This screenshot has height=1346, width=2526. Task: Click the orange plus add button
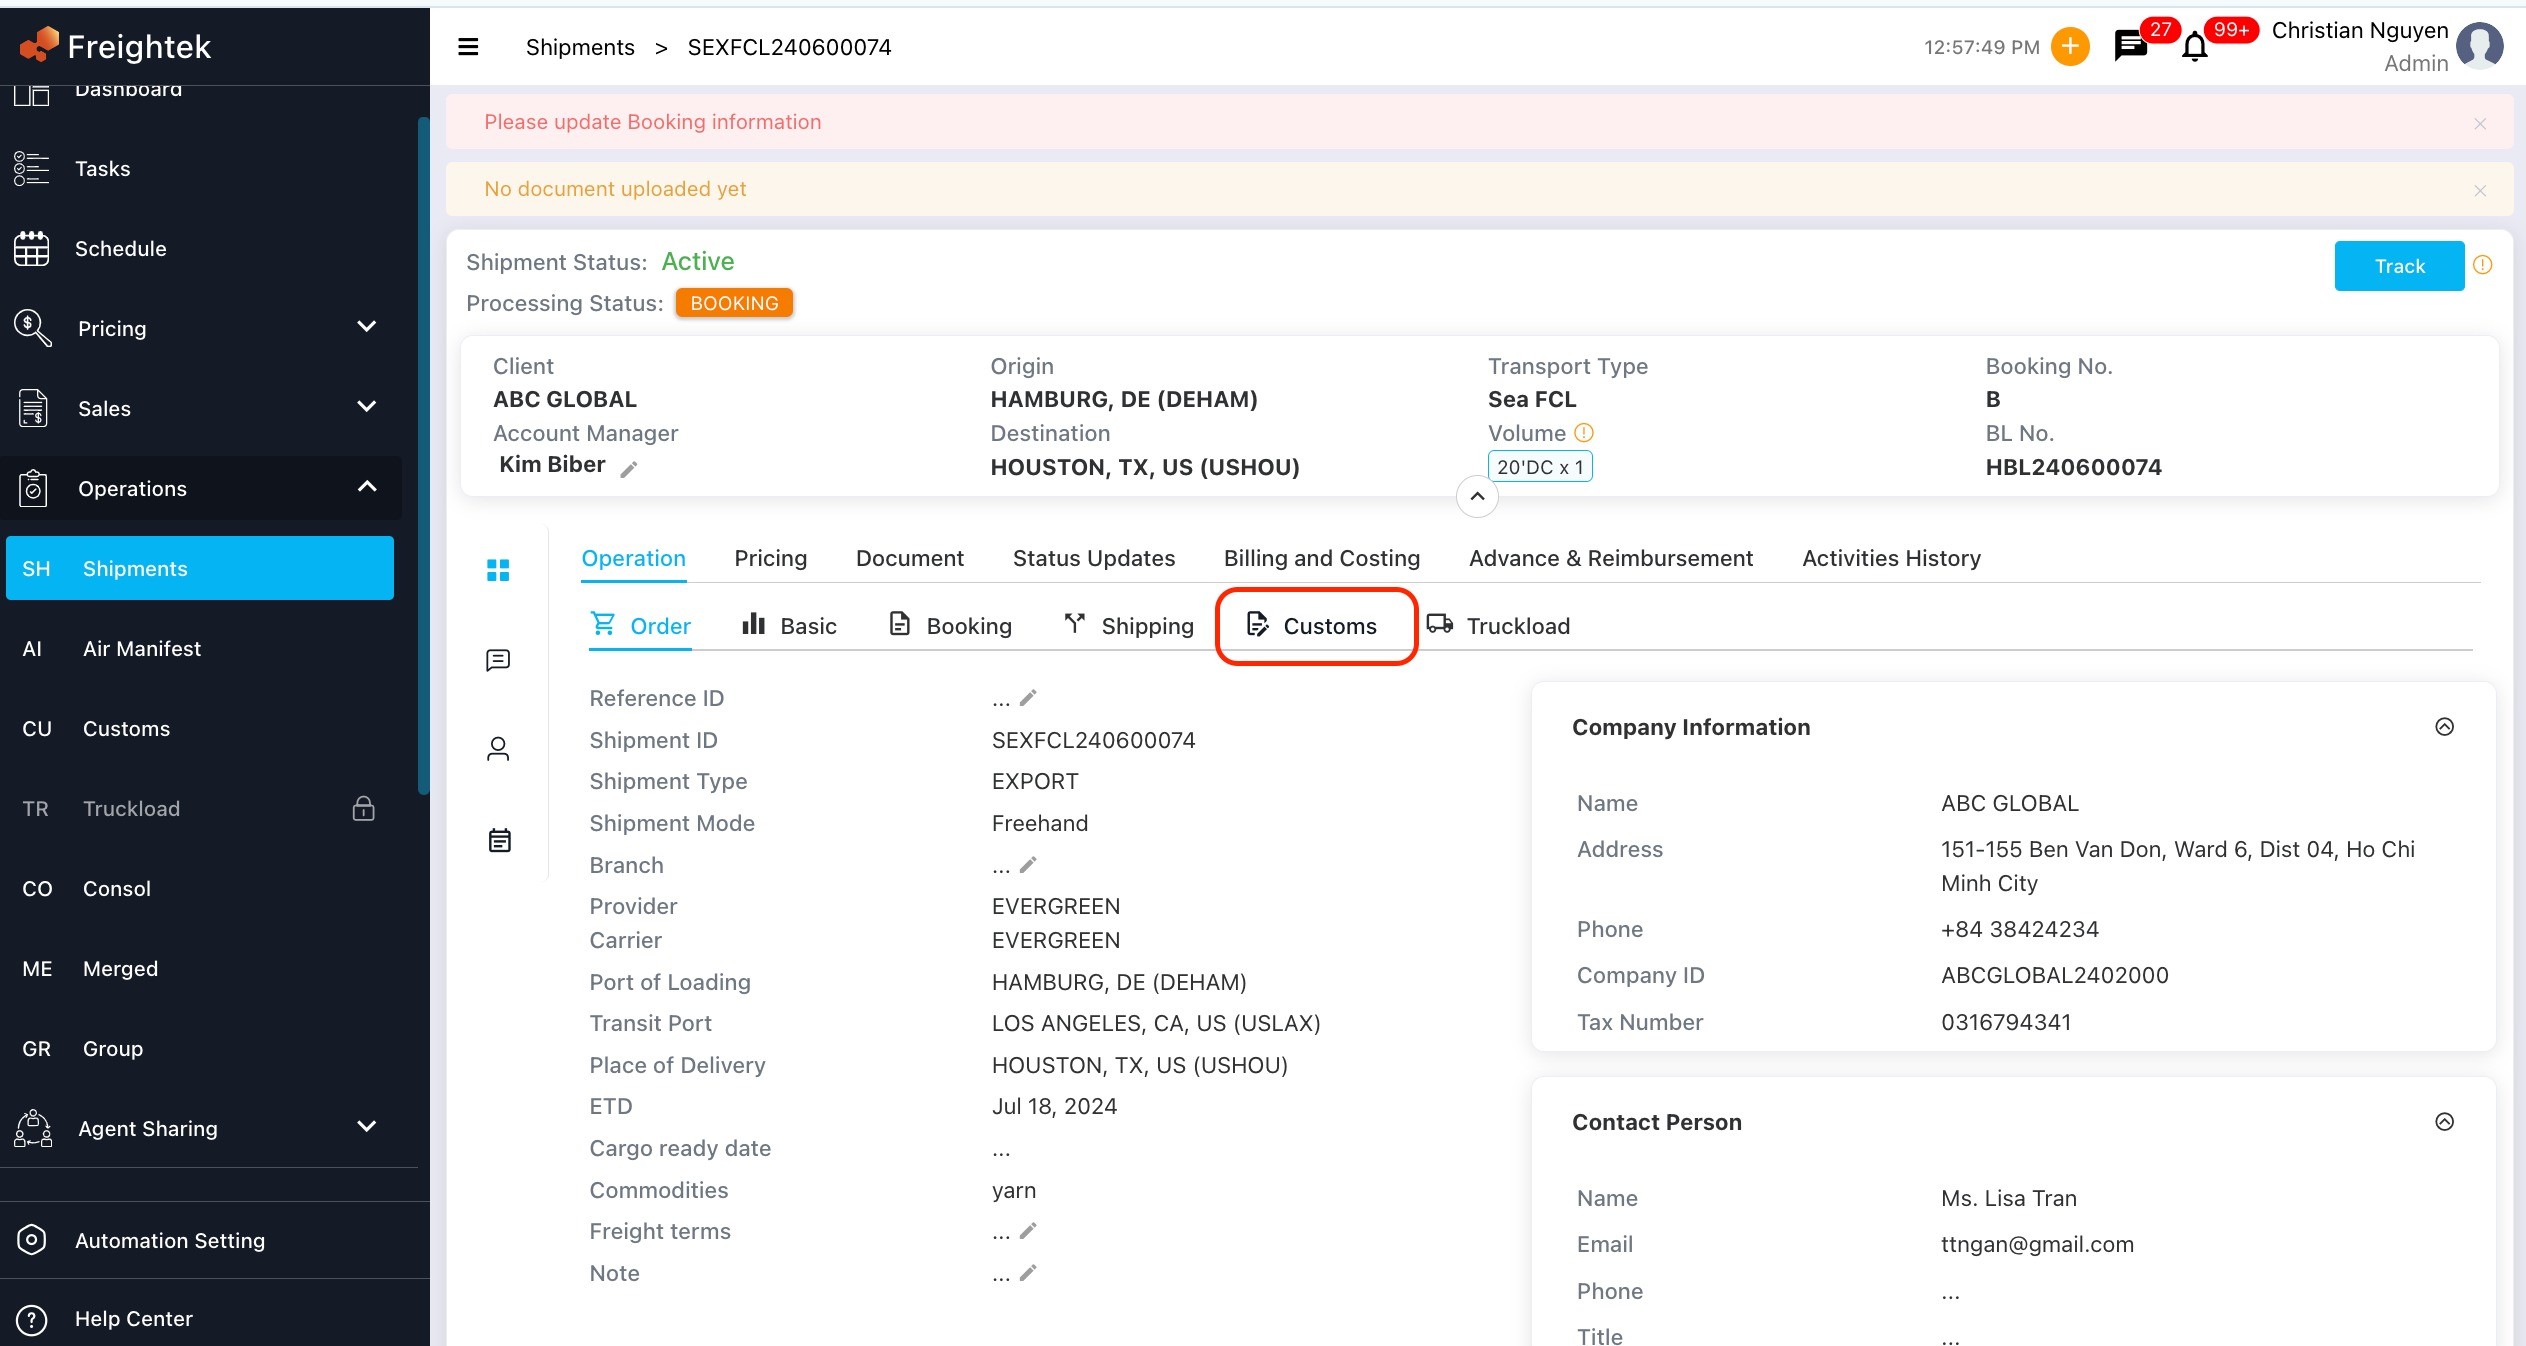coord(2069,46)
